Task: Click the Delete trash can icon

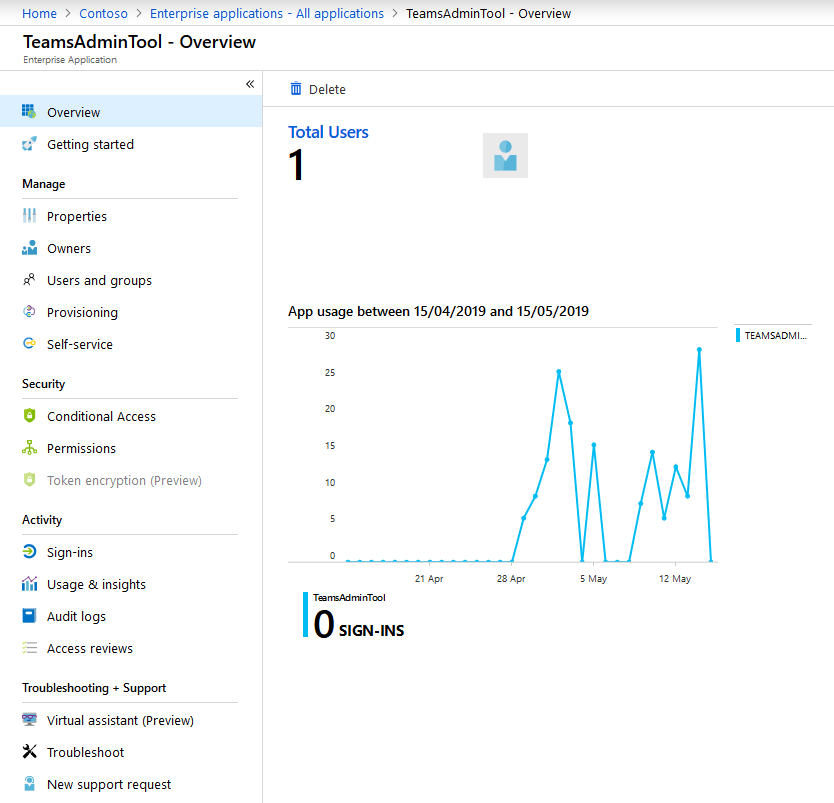Action: coord(296,89)
